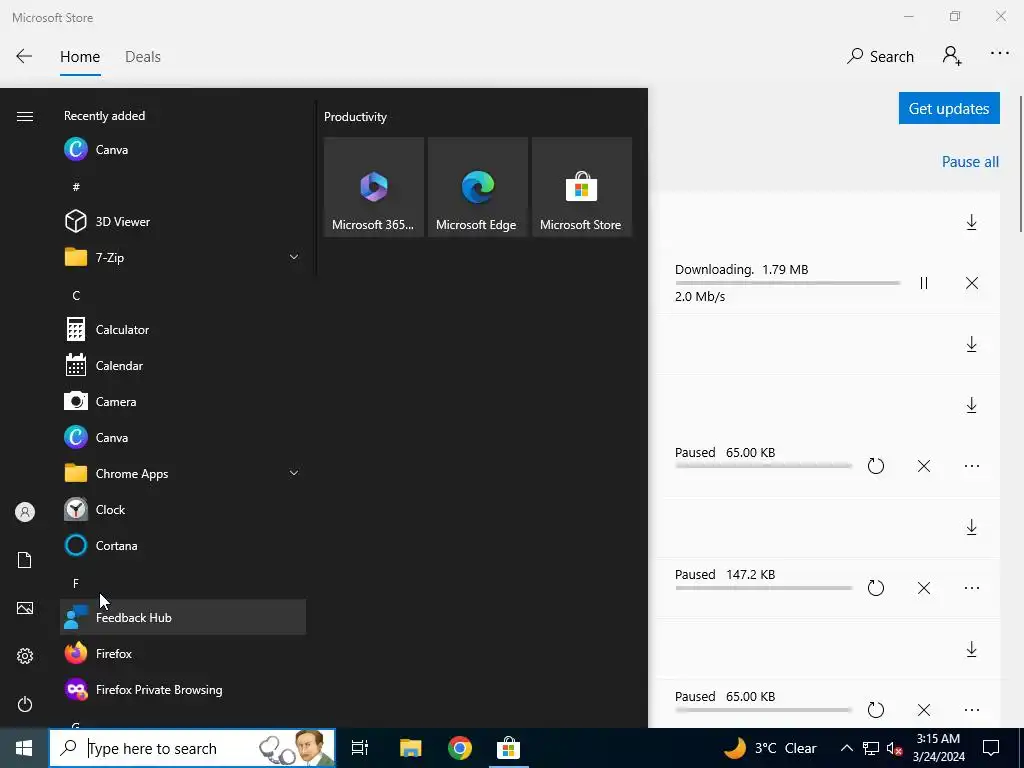
Task: Open options for first Paused 65.00 KB item
Action: coord(971,466)
